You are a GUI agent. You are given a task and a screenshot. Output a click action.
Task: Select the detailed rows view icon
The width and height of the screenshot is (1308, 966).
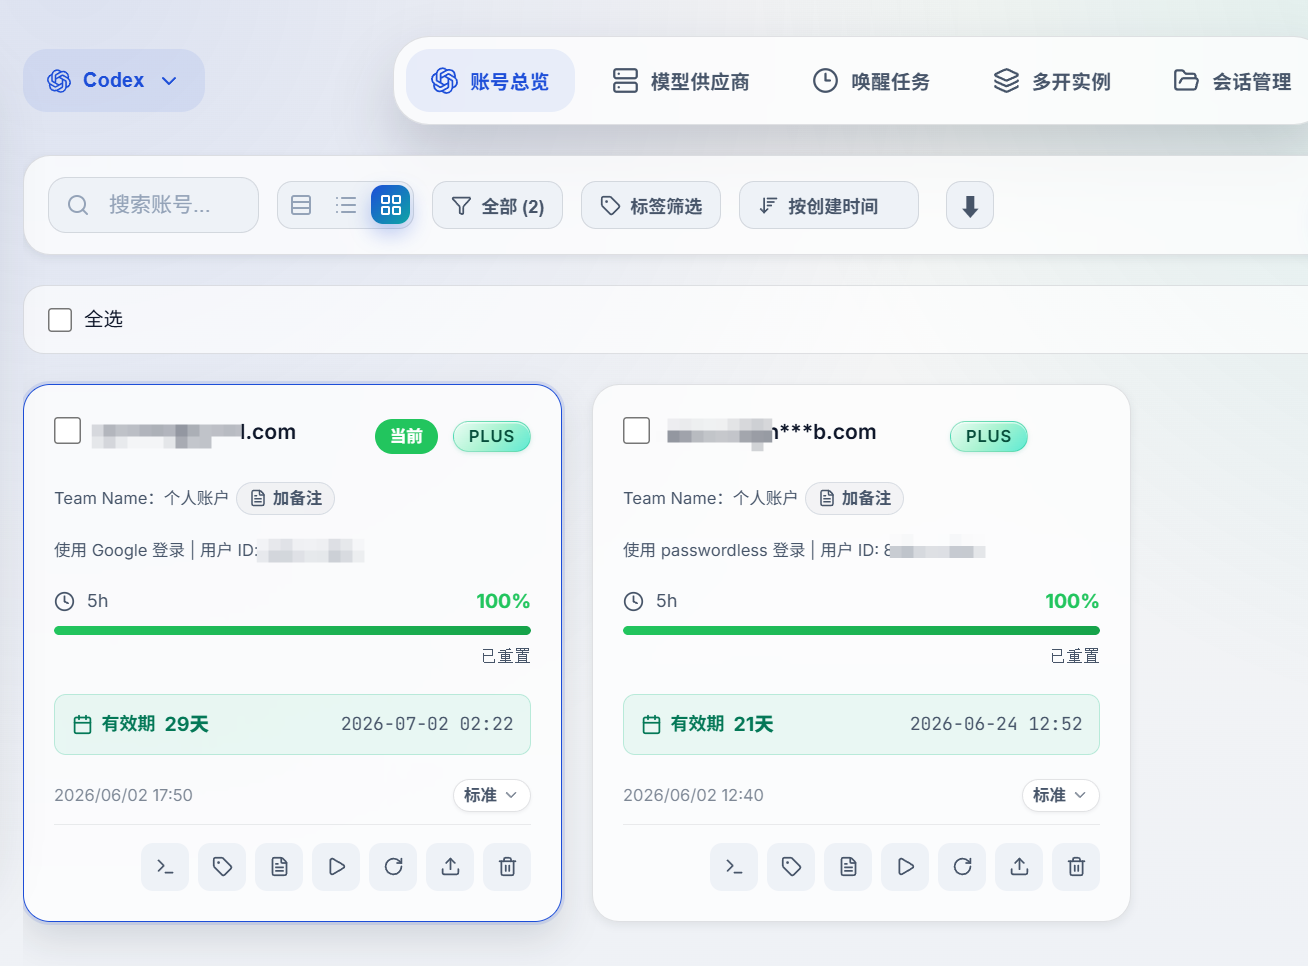(x=301, y=205)
